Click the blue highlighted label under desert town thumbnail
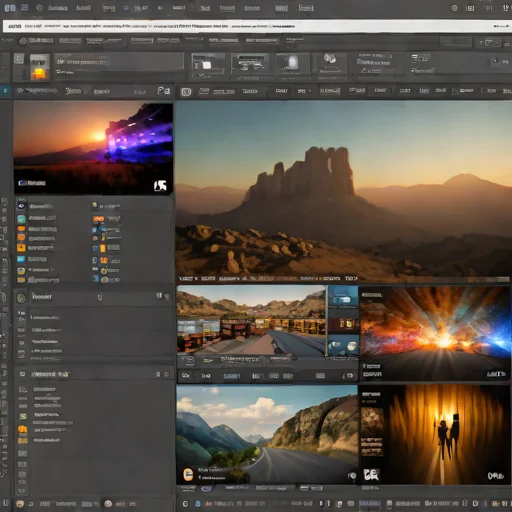Viewport: 512px width, 512px height. coord(231,376)
